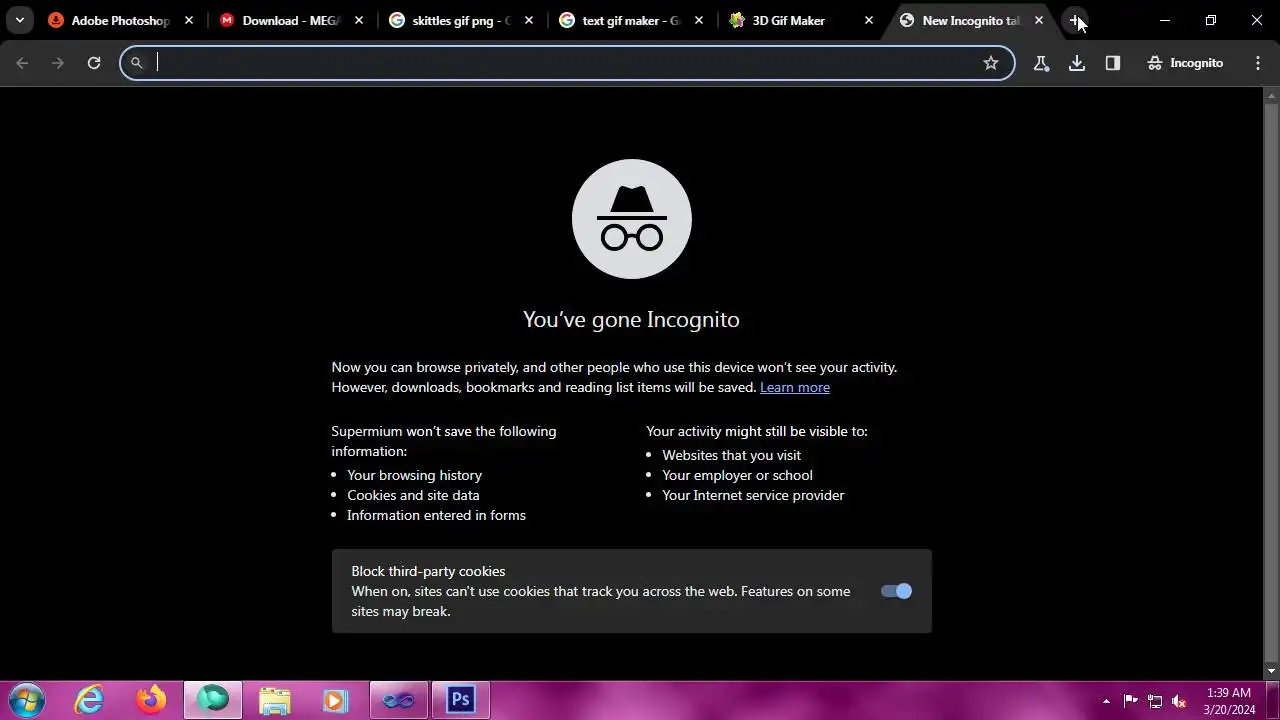Viewport: 1280px width, 720px height.
Task: Open the tab search dropdown arrow
Action: point(19,20)
